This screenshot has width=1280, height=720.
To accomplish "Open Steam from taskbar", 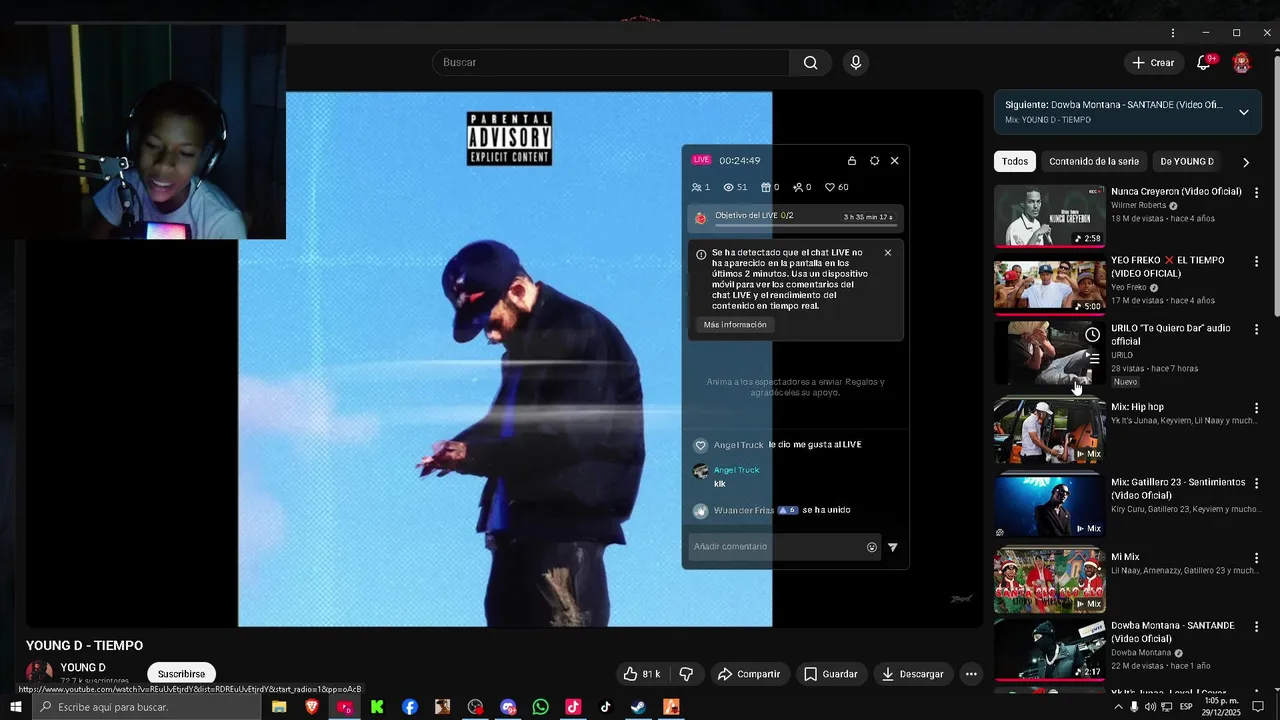I will [638, 707].
